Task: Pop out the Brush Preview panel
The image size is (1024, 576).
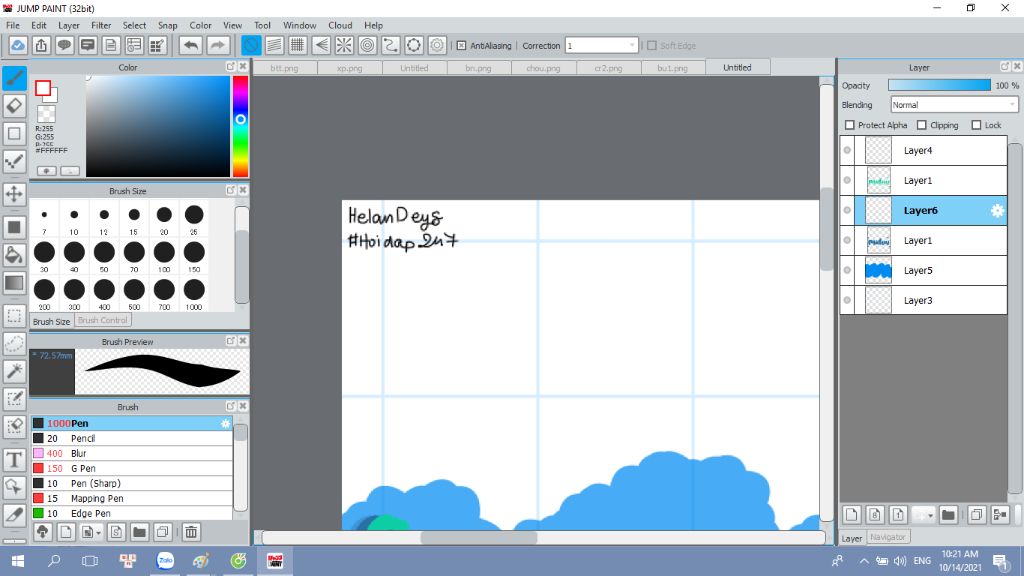Action: click(x=231, y=341)
